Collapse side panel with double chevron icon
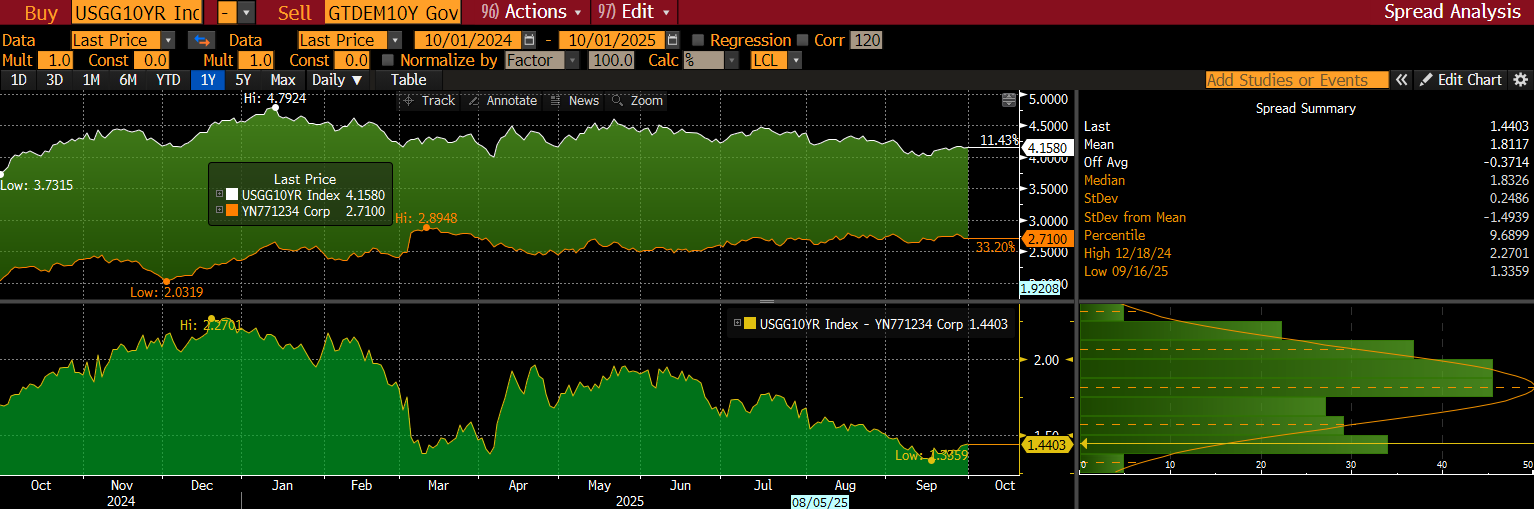 tap(1402, 80)
